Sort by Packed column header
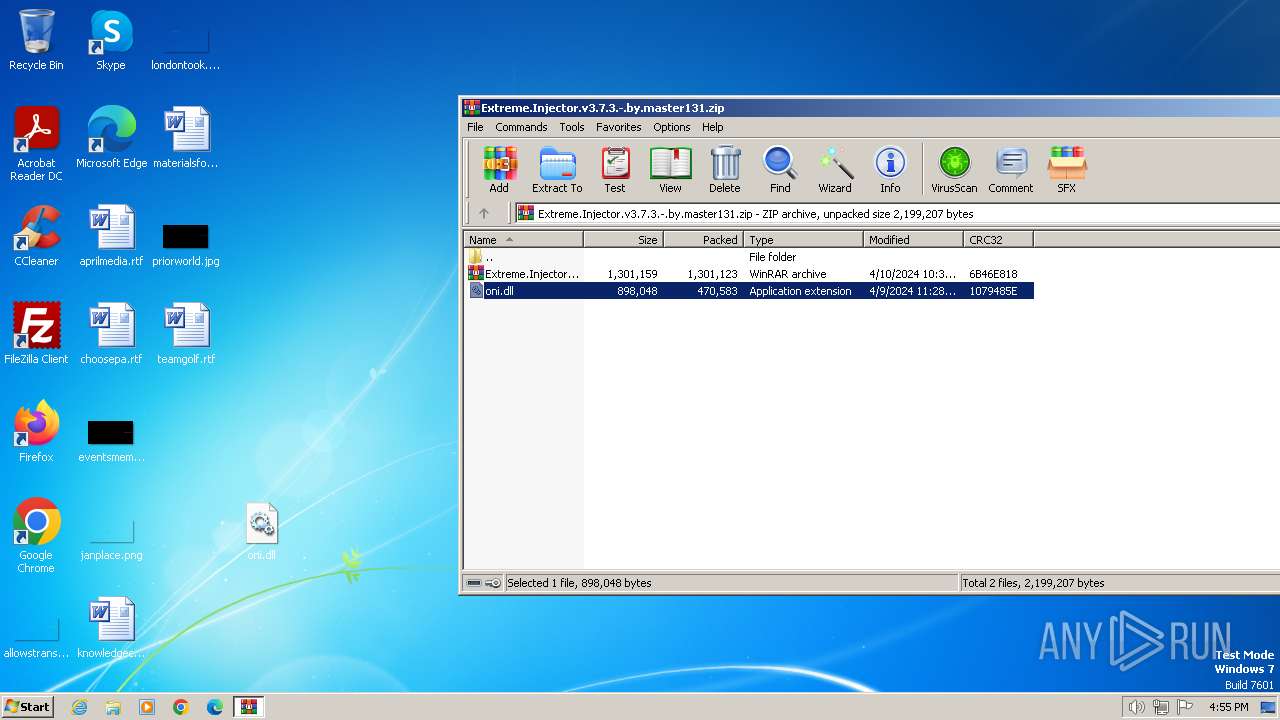 pyautogui.click(x=703, y=240)
